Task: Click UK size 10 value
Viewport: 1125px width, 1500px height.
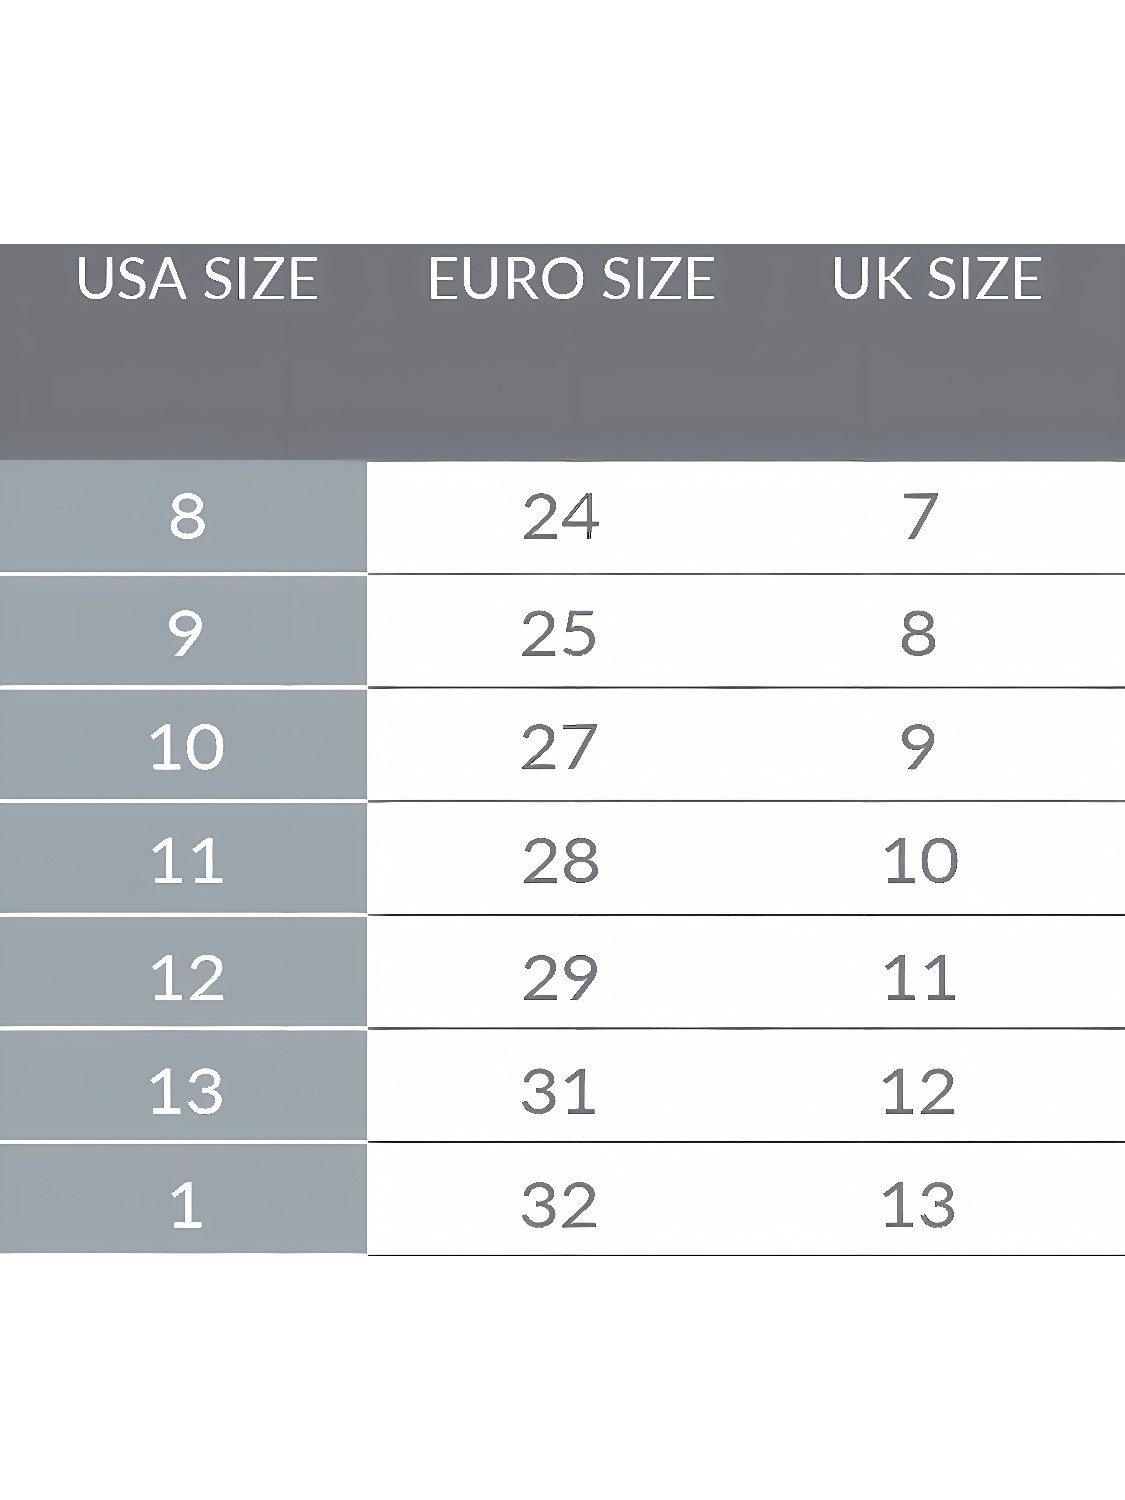Action: [x=921, y=860]
